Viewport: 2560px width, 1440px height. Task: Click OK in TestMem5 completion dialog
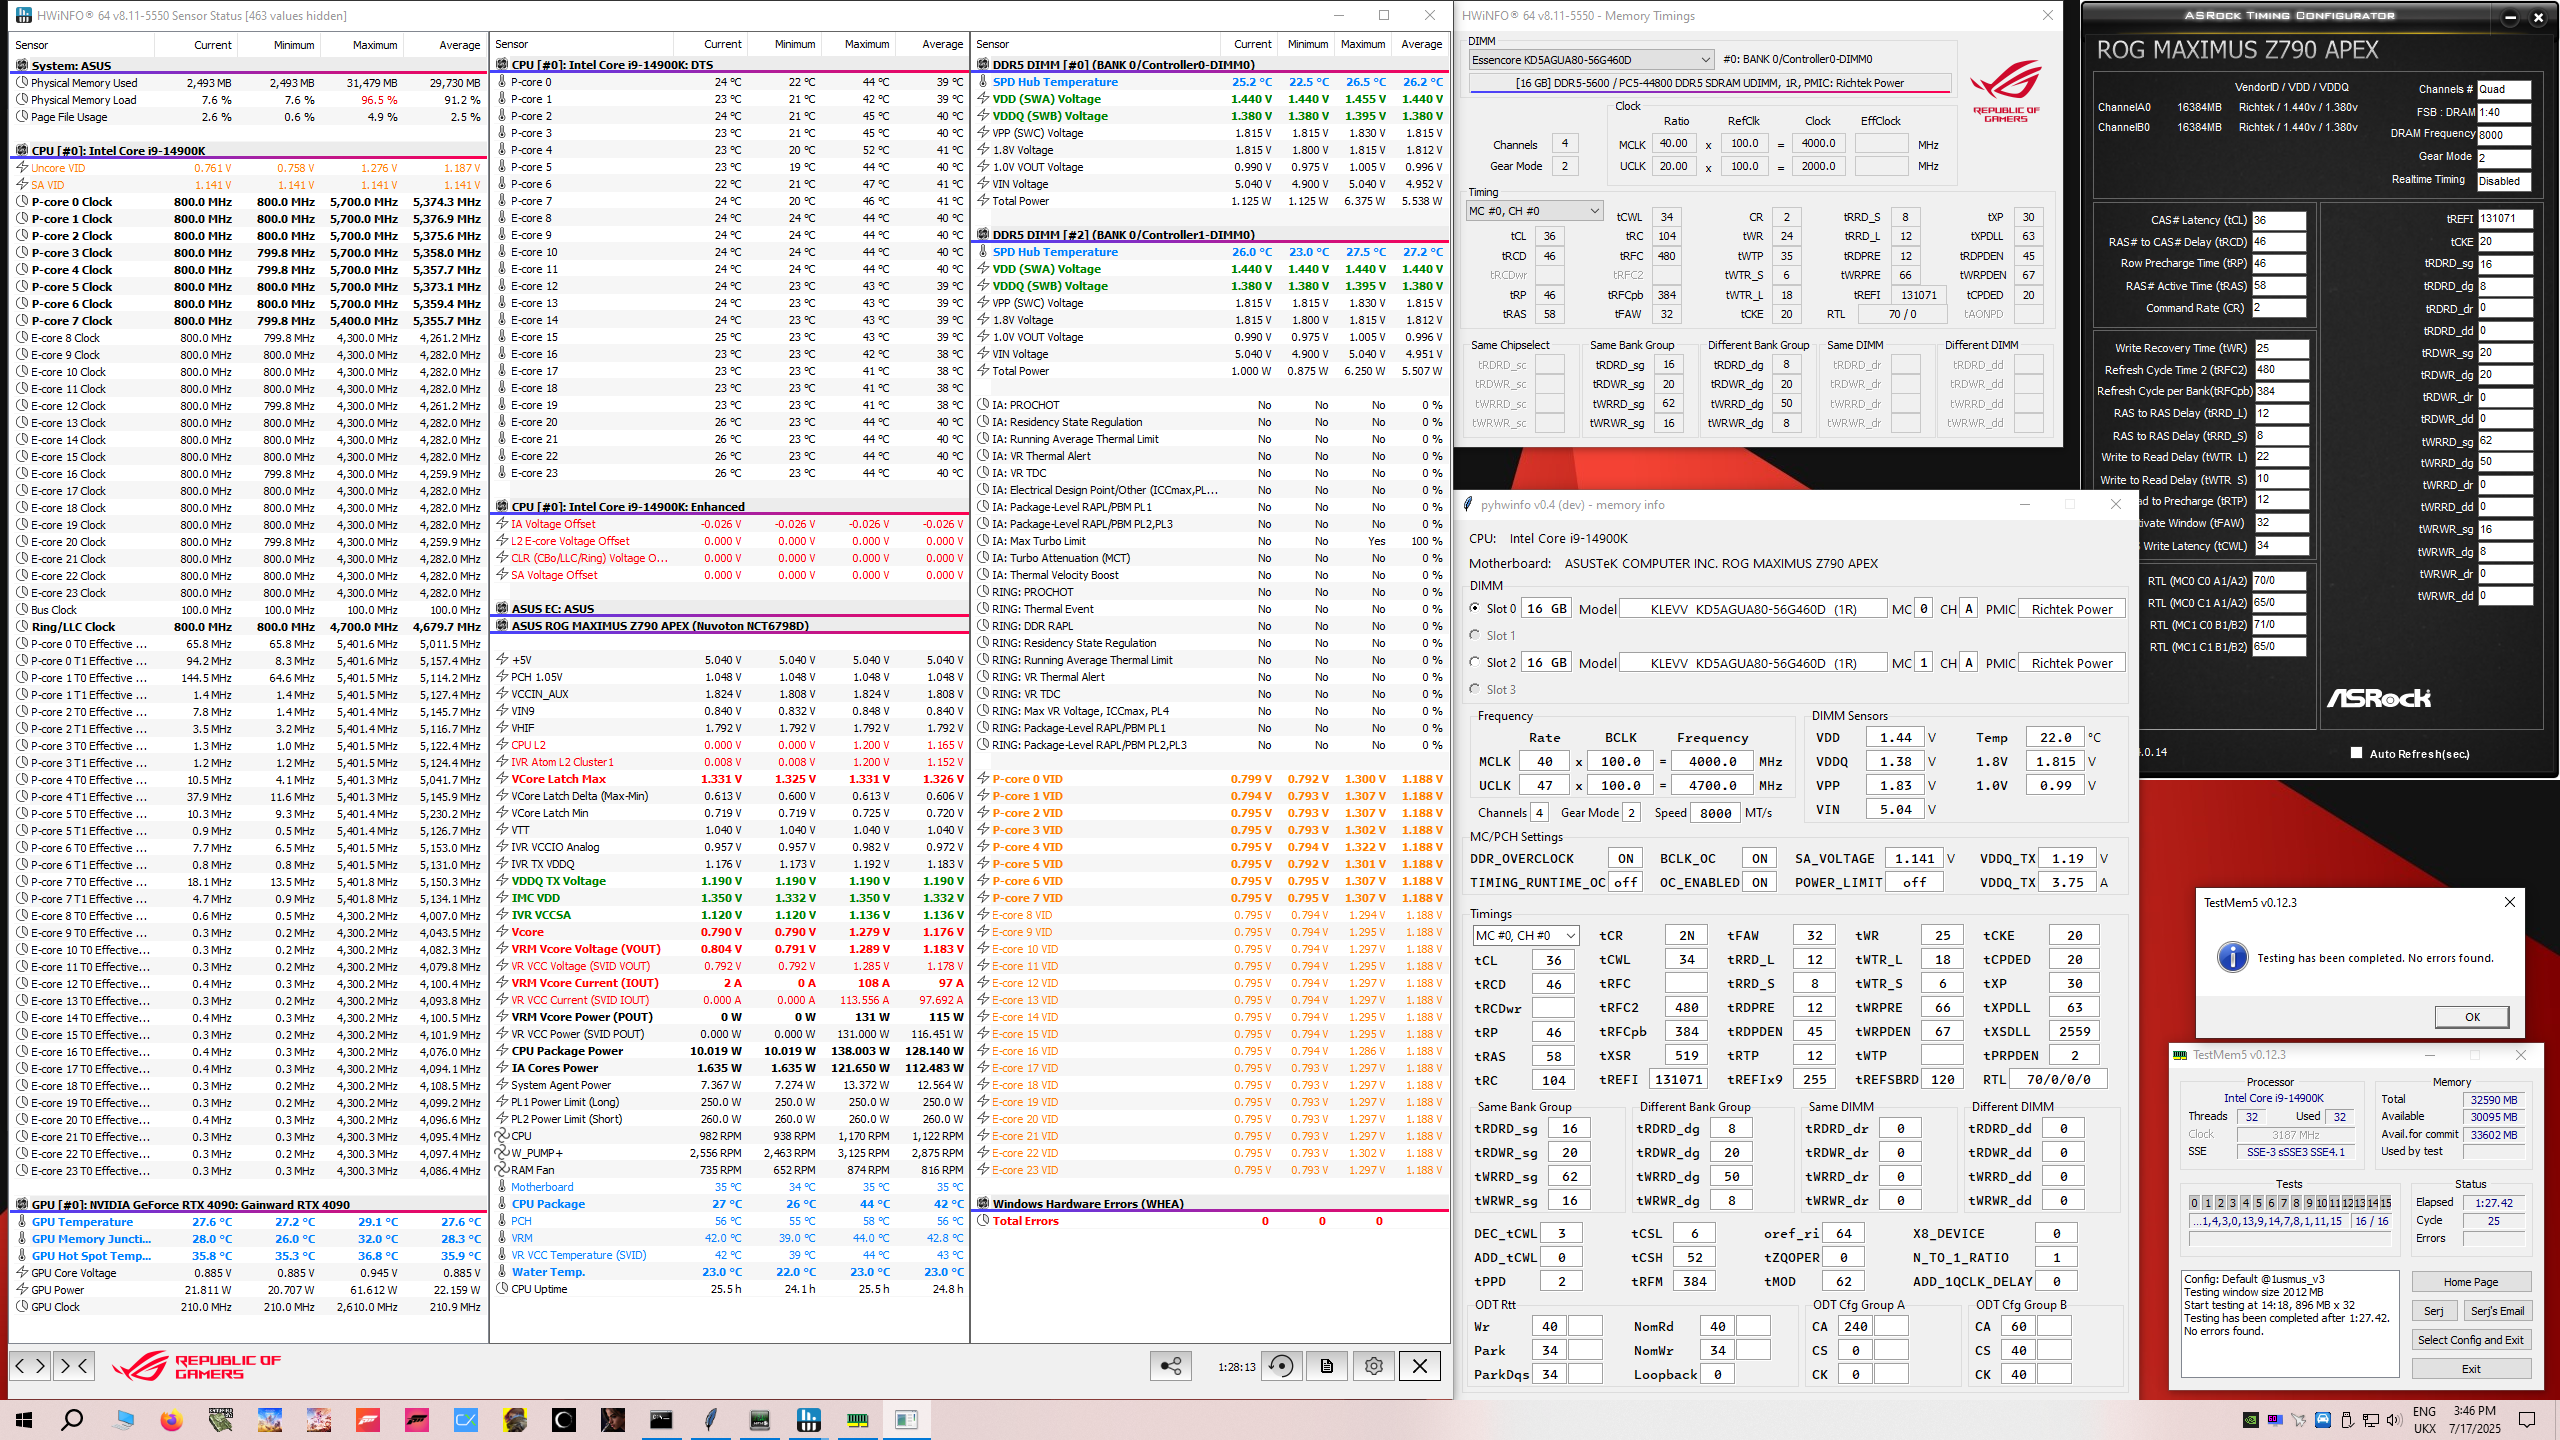click(x=2472, y=1017)
